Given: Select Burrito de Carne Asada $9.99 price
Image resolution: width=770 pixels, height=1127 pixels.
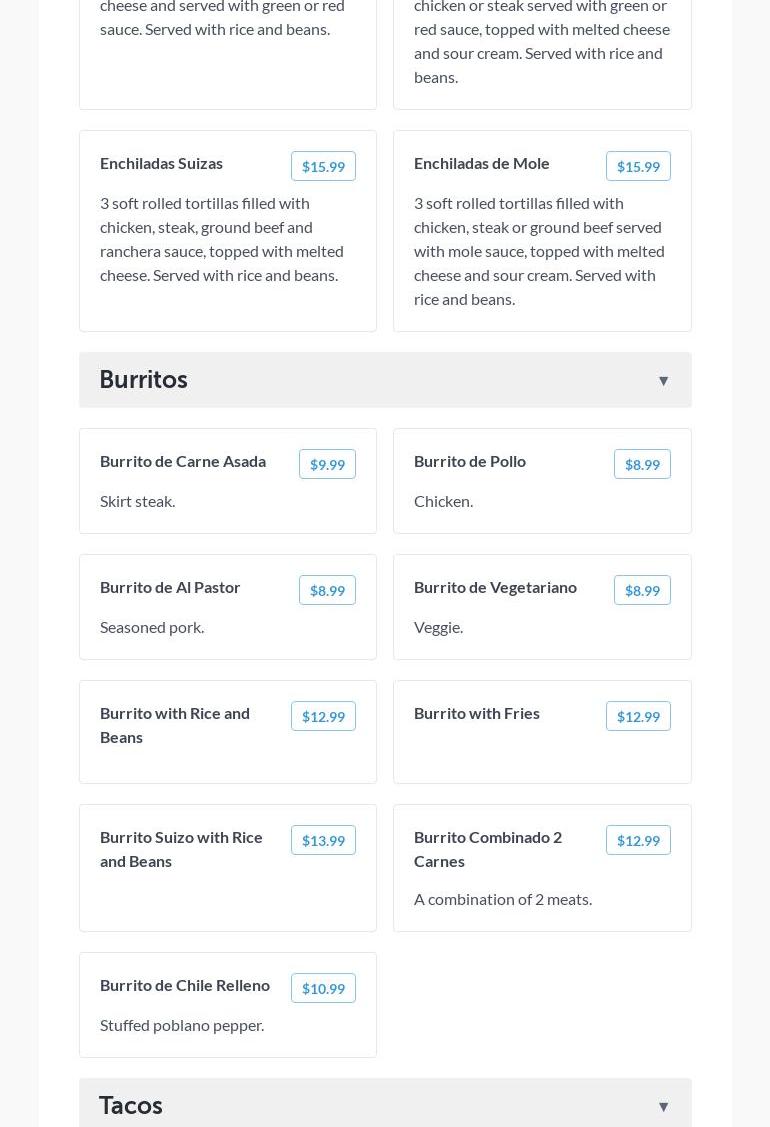Looking at the screenshot, I should click(327, 464).
